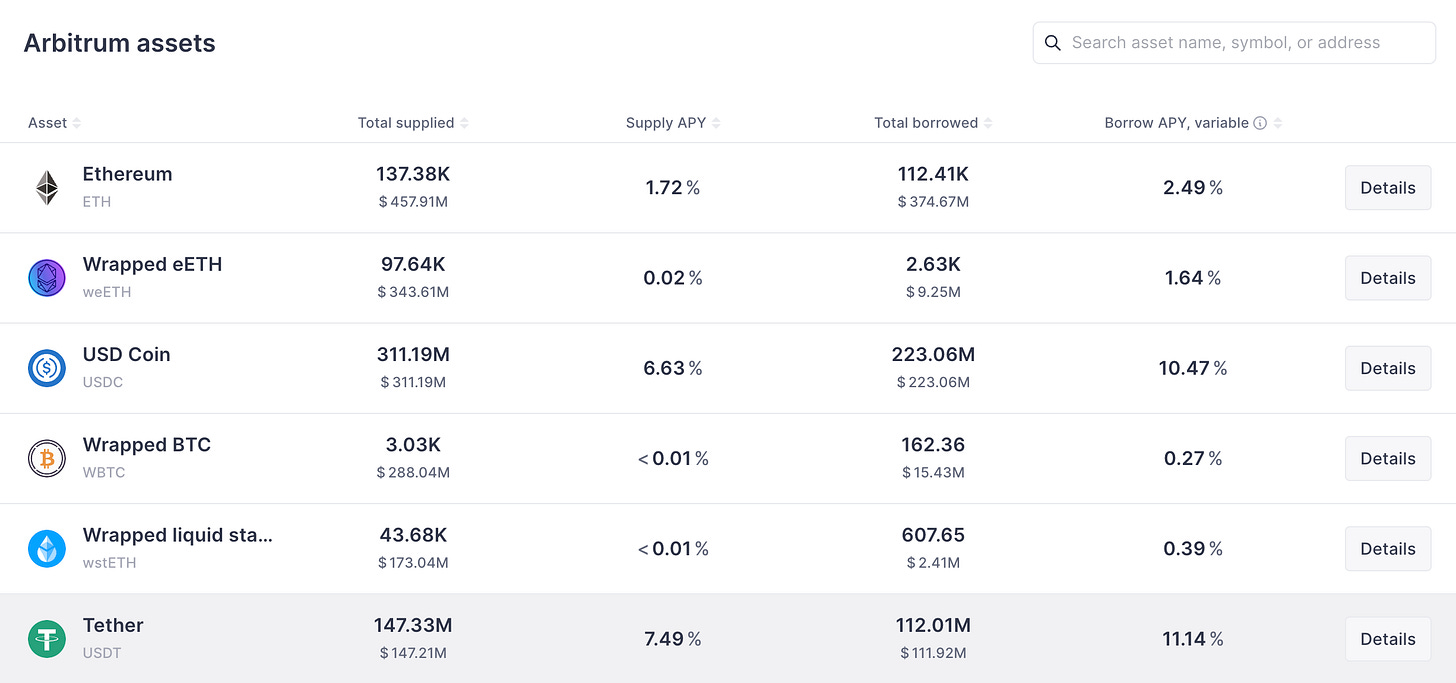
Task: Select the Wrapped liquid sta... asset name
Action: pos(177,535)
